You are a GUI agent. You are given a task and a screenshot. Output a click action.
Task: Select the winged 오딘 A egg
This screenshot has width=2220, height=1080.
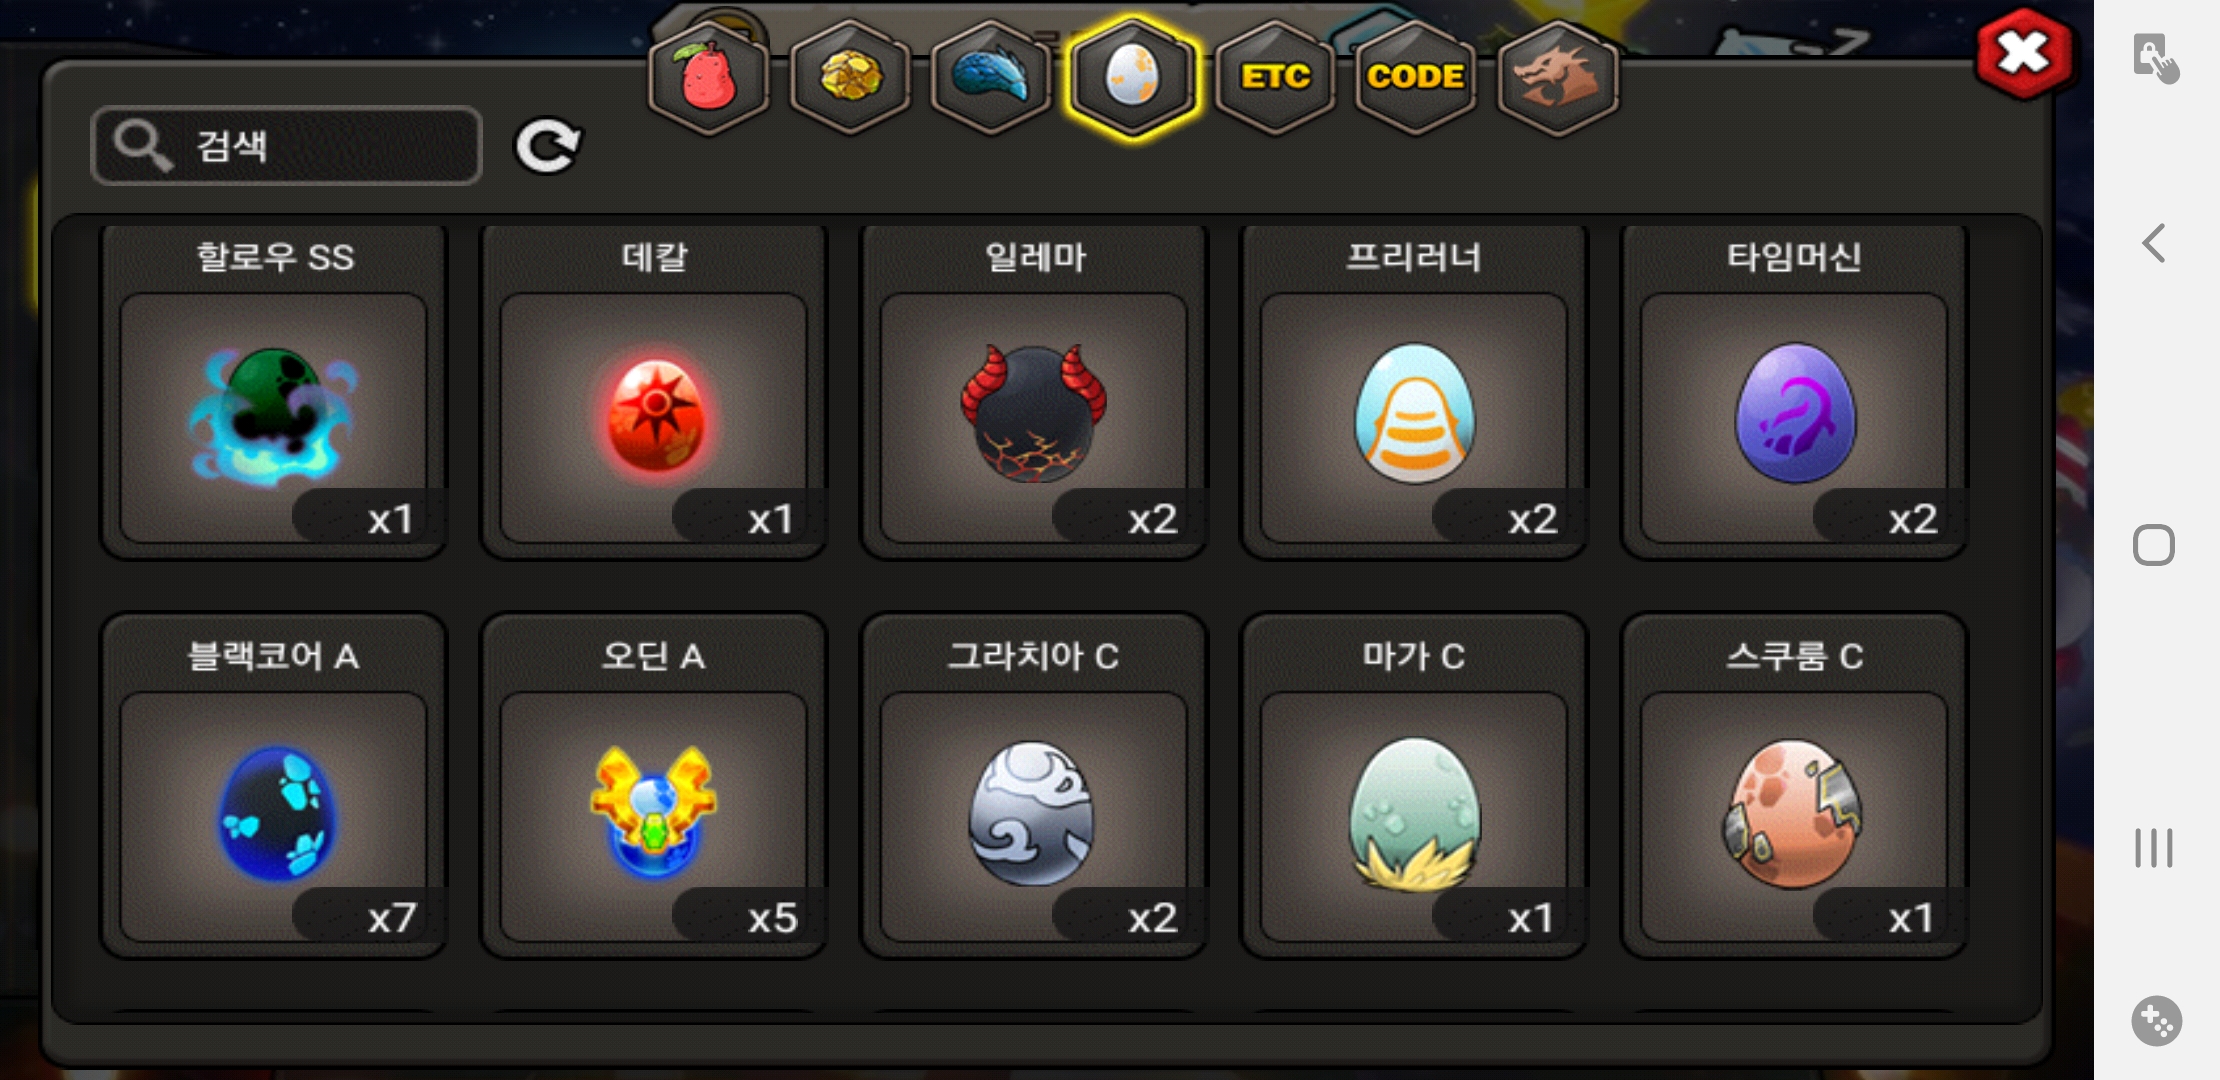(x=654, y=786)
